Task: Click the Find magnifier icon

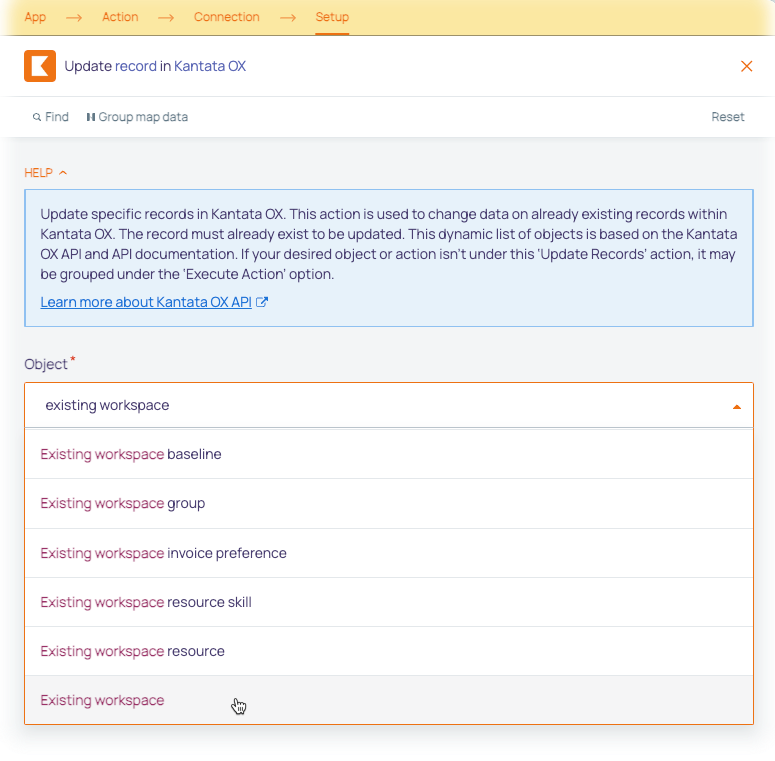Action: [37, 117]
